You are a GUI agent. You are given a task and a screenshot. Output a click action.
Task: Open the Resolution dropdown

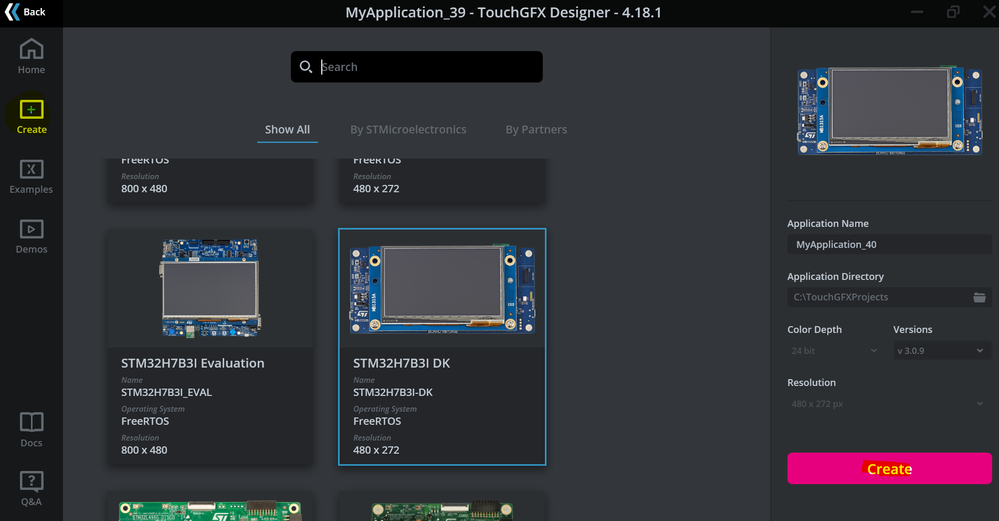pyautogui.click(x=889, y=404)
